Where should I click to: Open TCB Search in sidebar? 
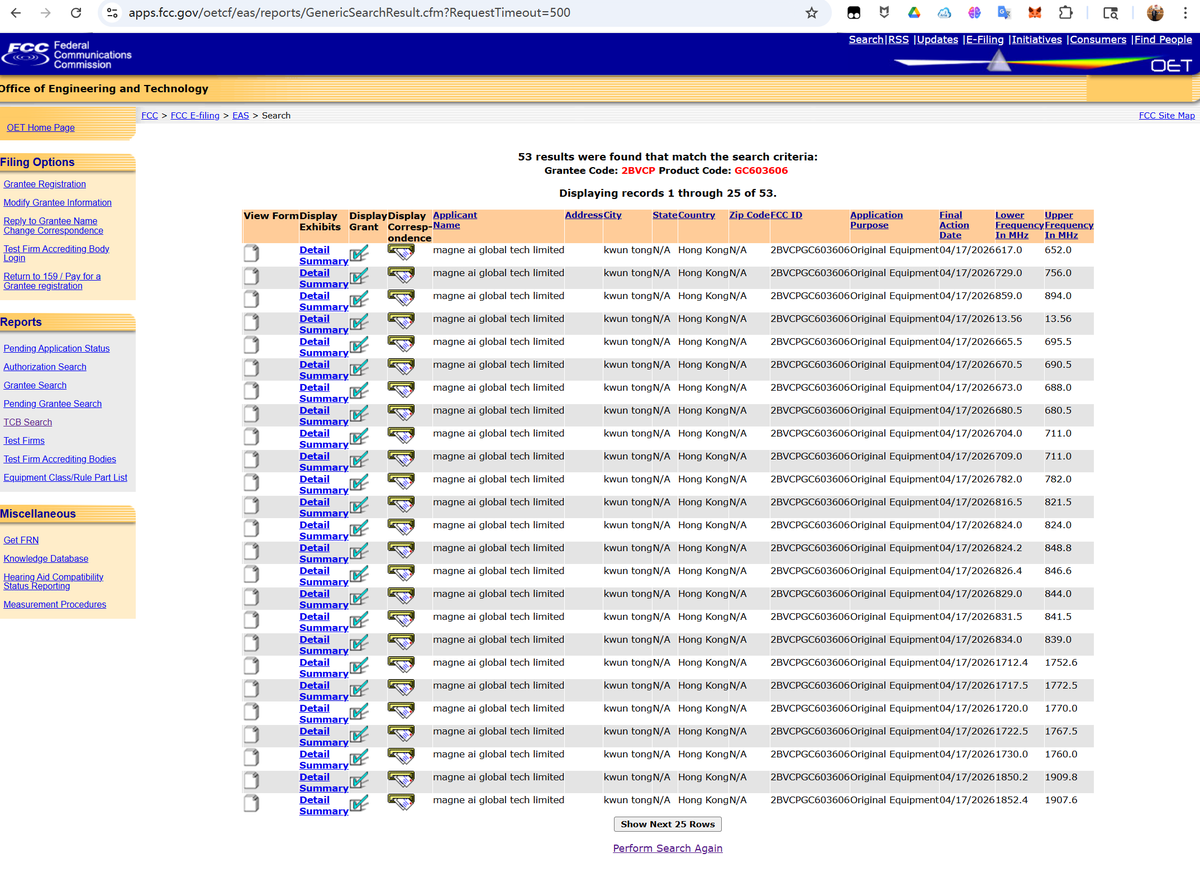click(28, 422)
